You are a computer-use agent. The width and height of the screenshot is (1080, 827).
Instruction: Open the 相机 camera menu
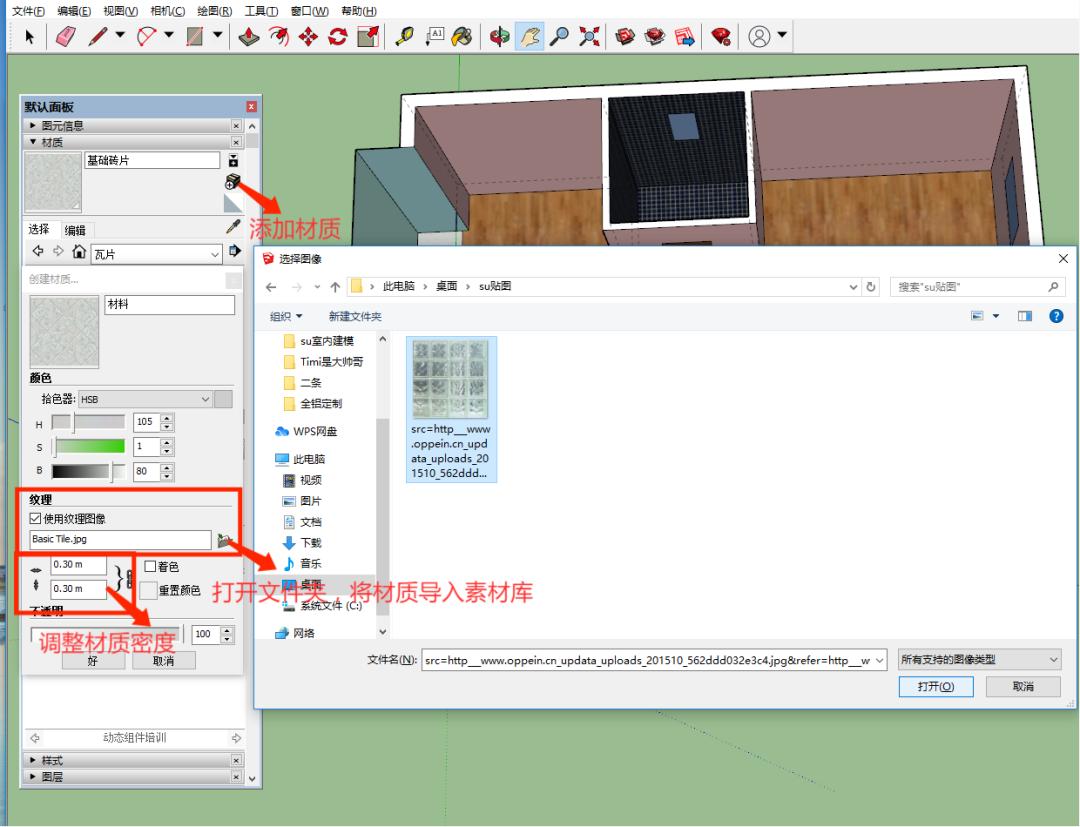click(167, 11)
